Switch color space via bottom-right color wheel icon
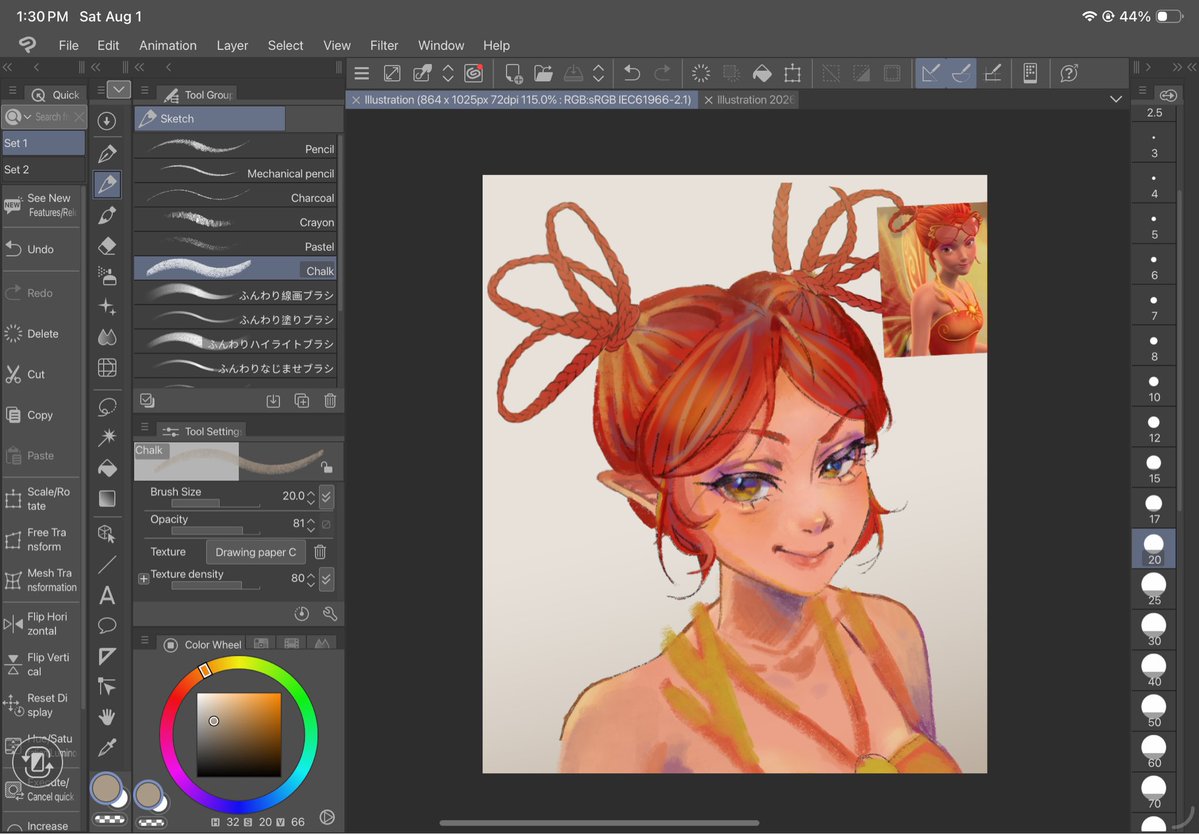 tap(327, 817)
